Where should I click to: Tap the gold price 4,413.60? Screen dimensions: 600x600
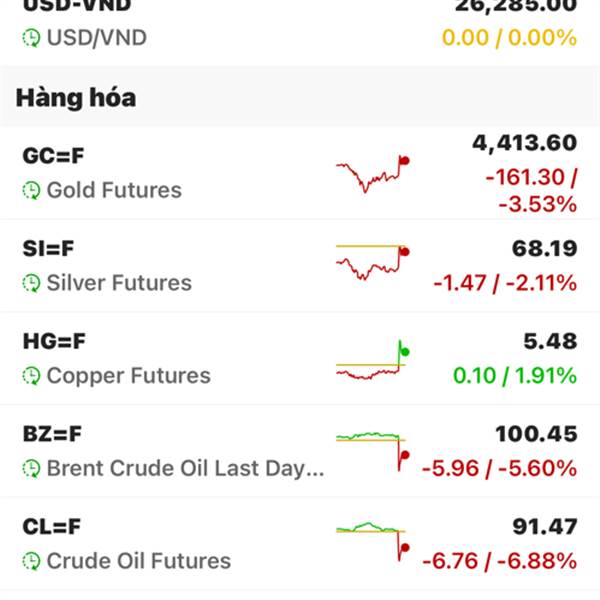(x=524, y=143)
